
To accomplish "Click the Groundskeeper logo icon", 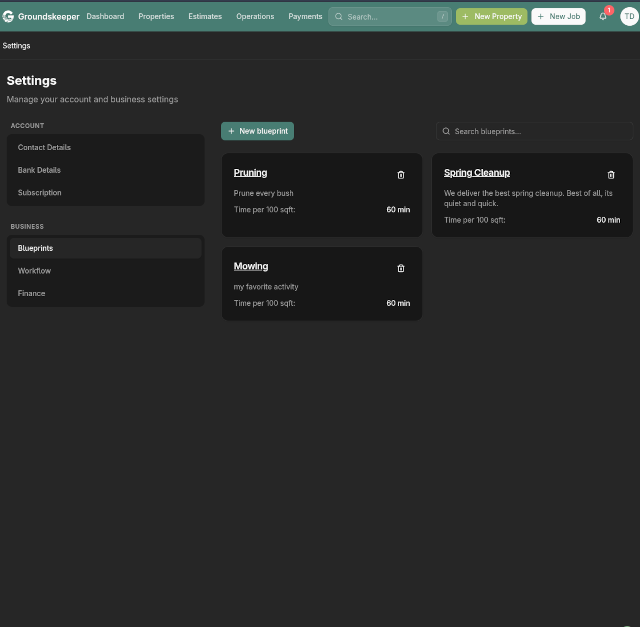I will (8, 16).
